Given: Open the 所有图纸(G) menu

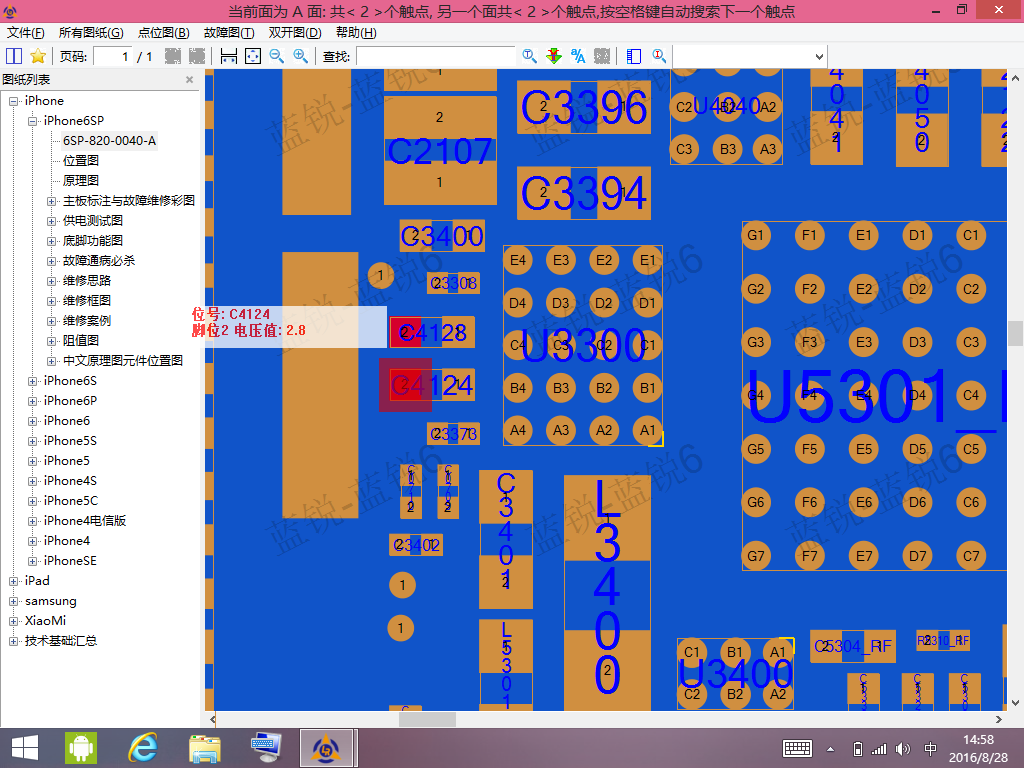Looking at the screenshot, I should pyautogui.click(x=91, y=33).
